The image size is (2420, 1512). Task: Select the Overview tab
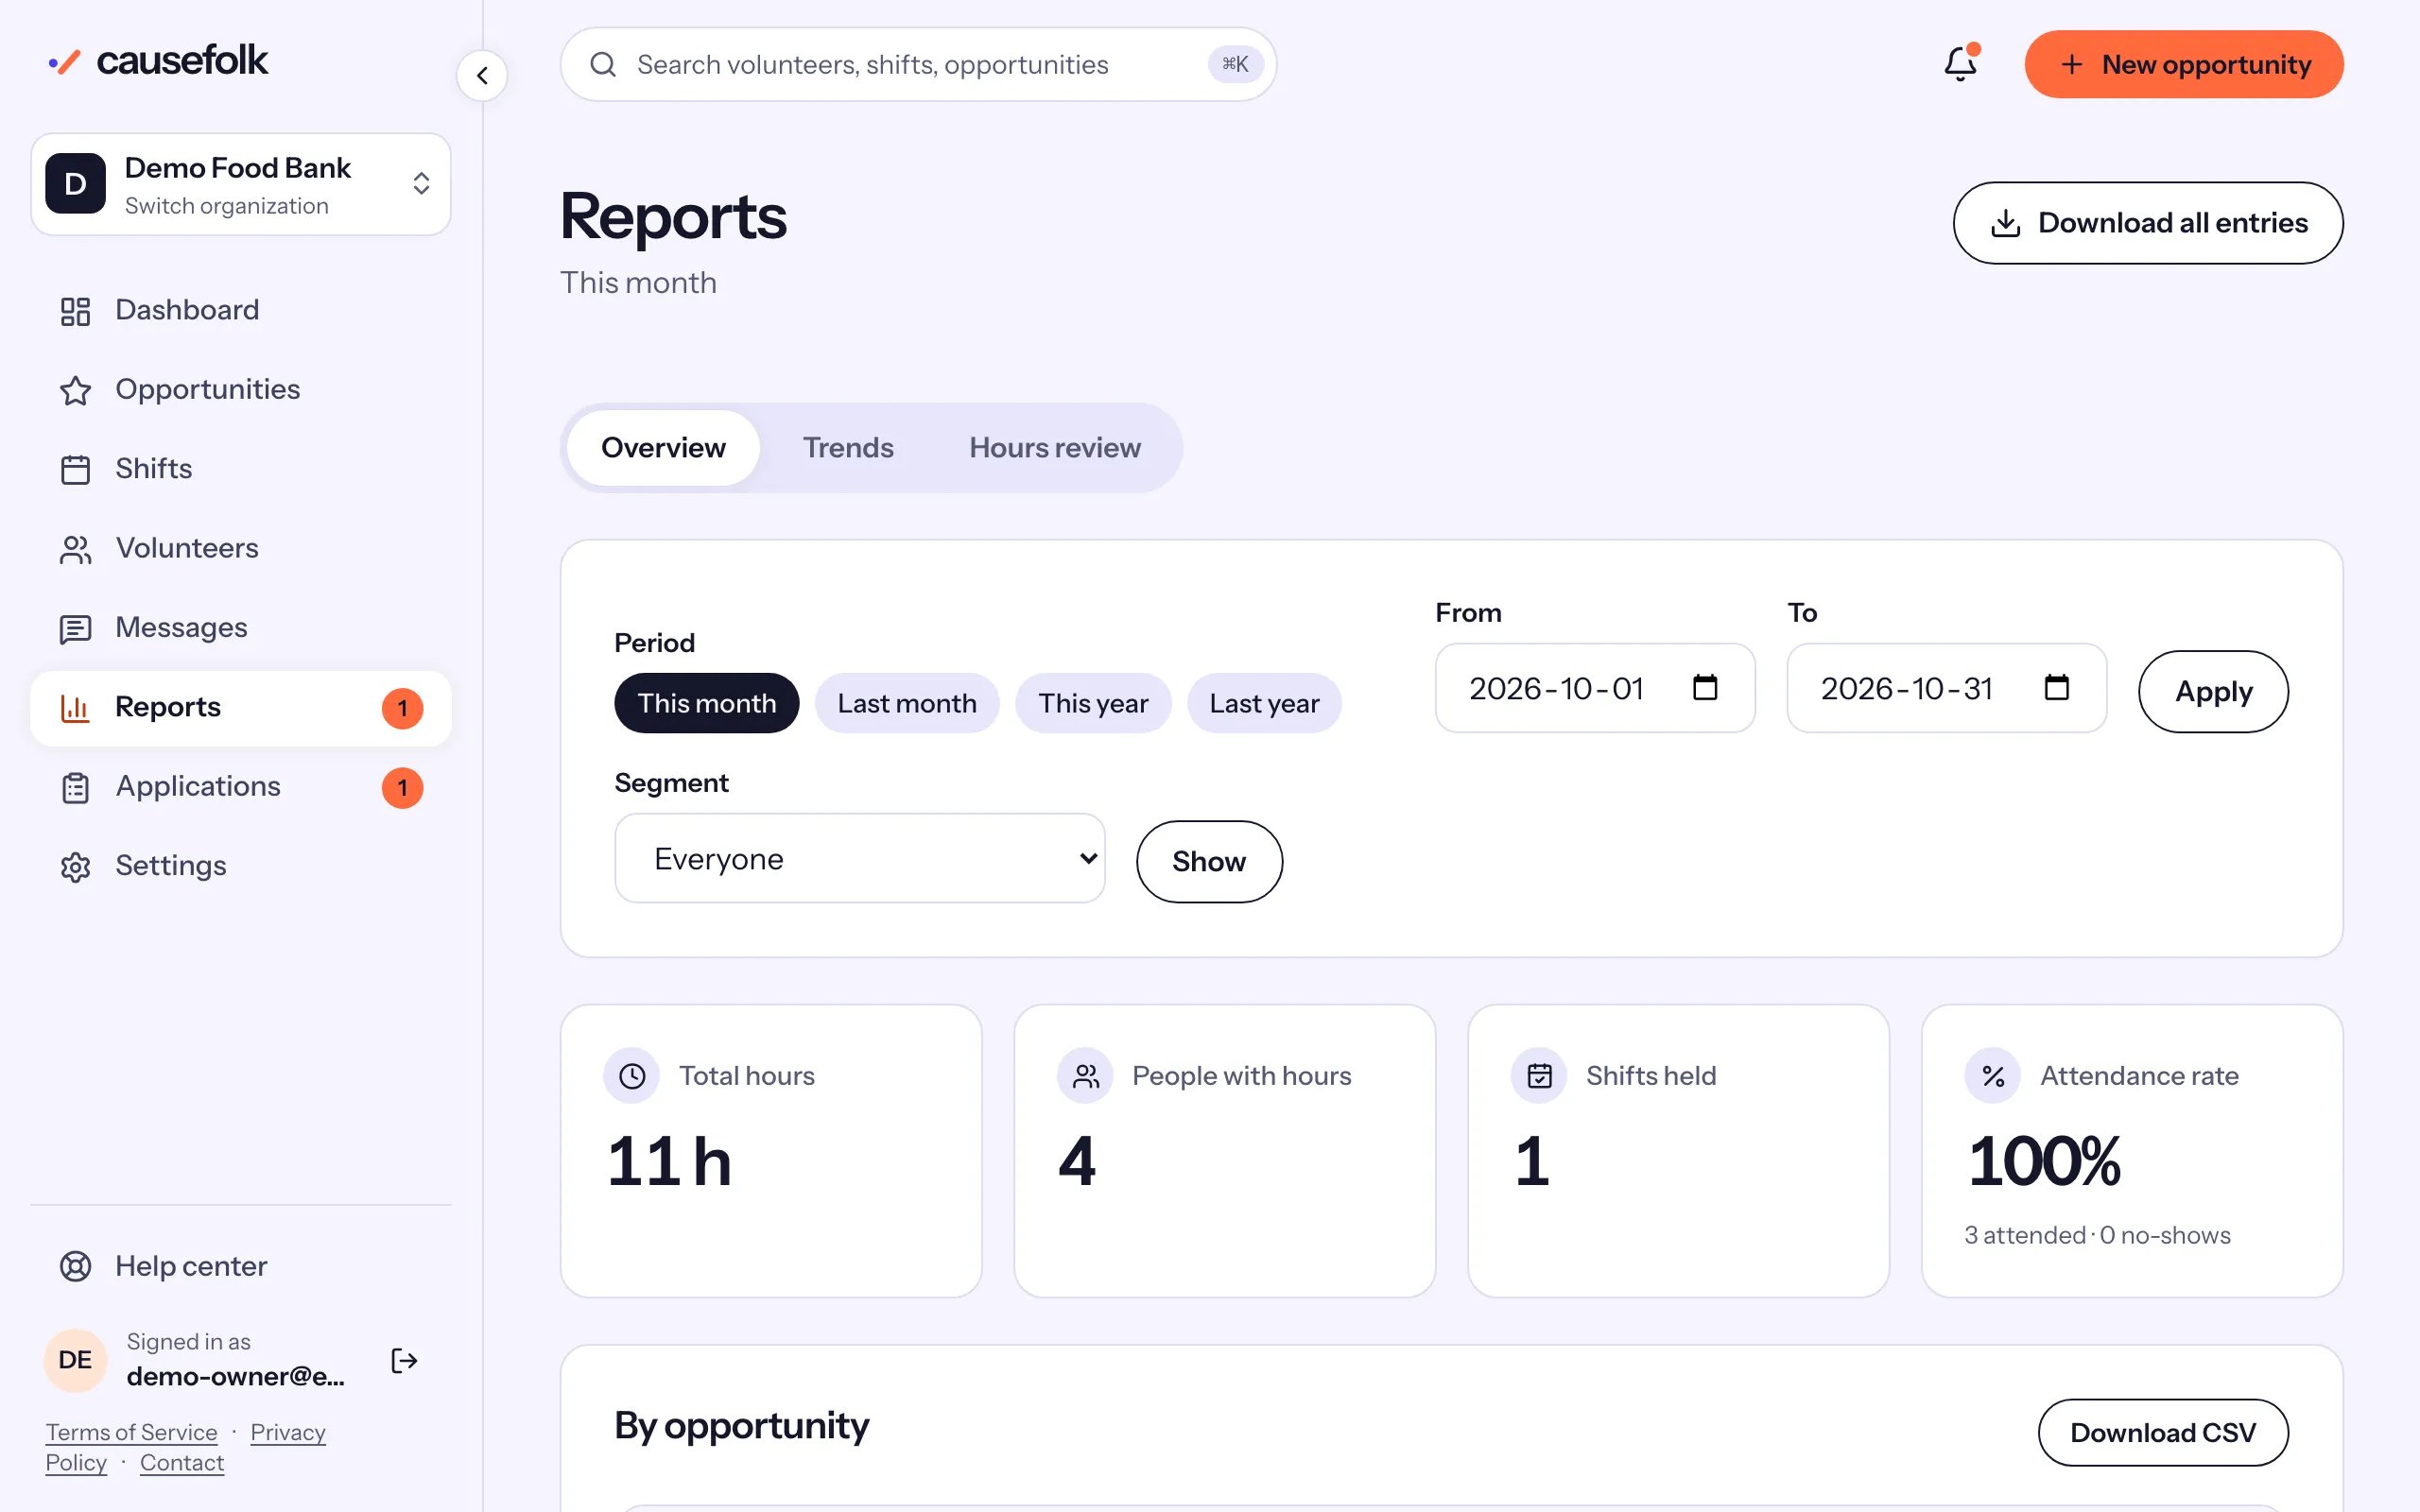[663, 448]
